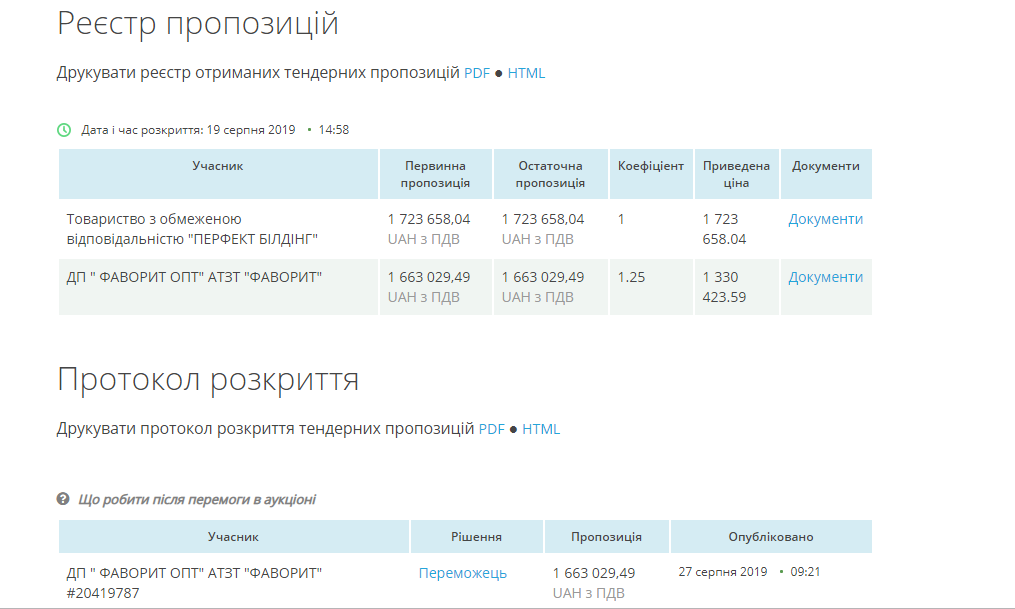The width and height of the screenshot is (1015, 609).
Task: Click the Опубліковано column header
Action: (x=770, y=537)
